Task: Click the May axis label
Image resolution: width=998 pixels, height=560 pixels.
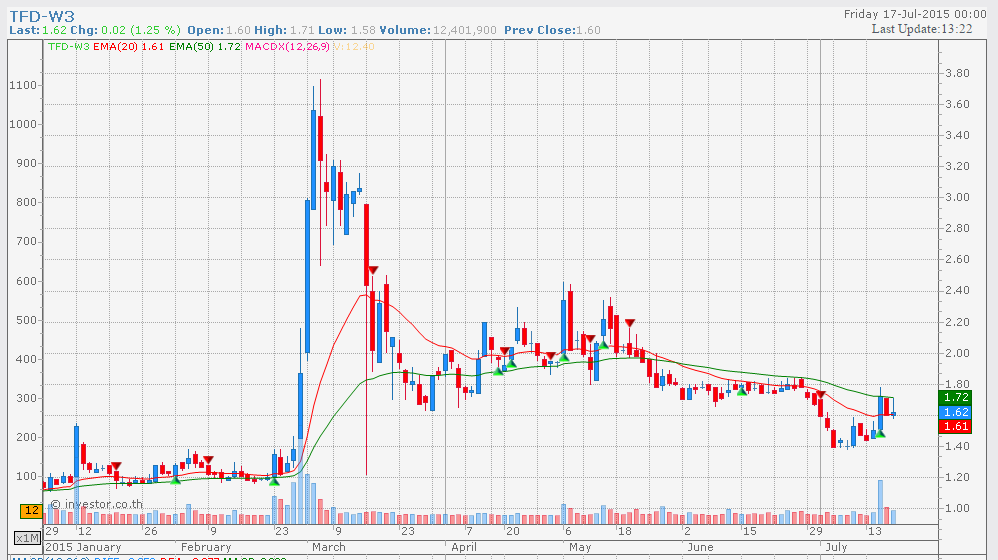Action: point(580,547)
